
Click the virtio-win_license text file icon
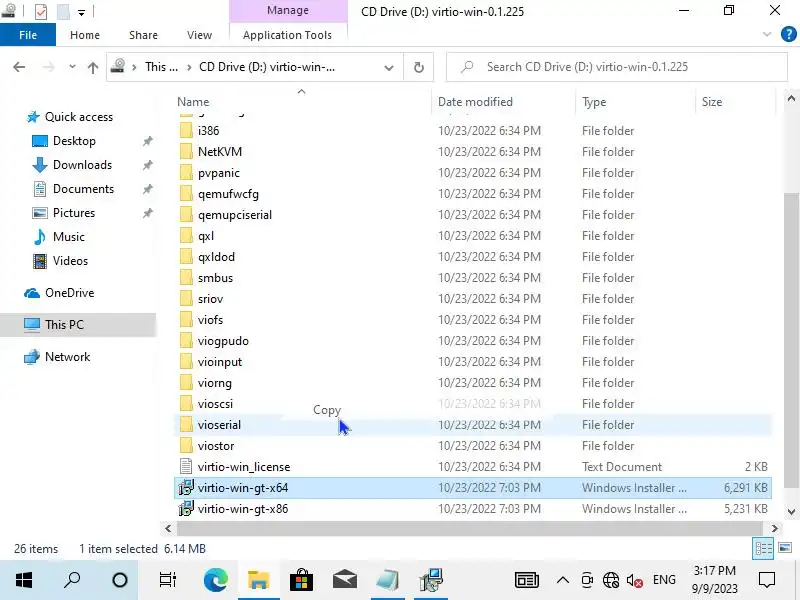186,466
